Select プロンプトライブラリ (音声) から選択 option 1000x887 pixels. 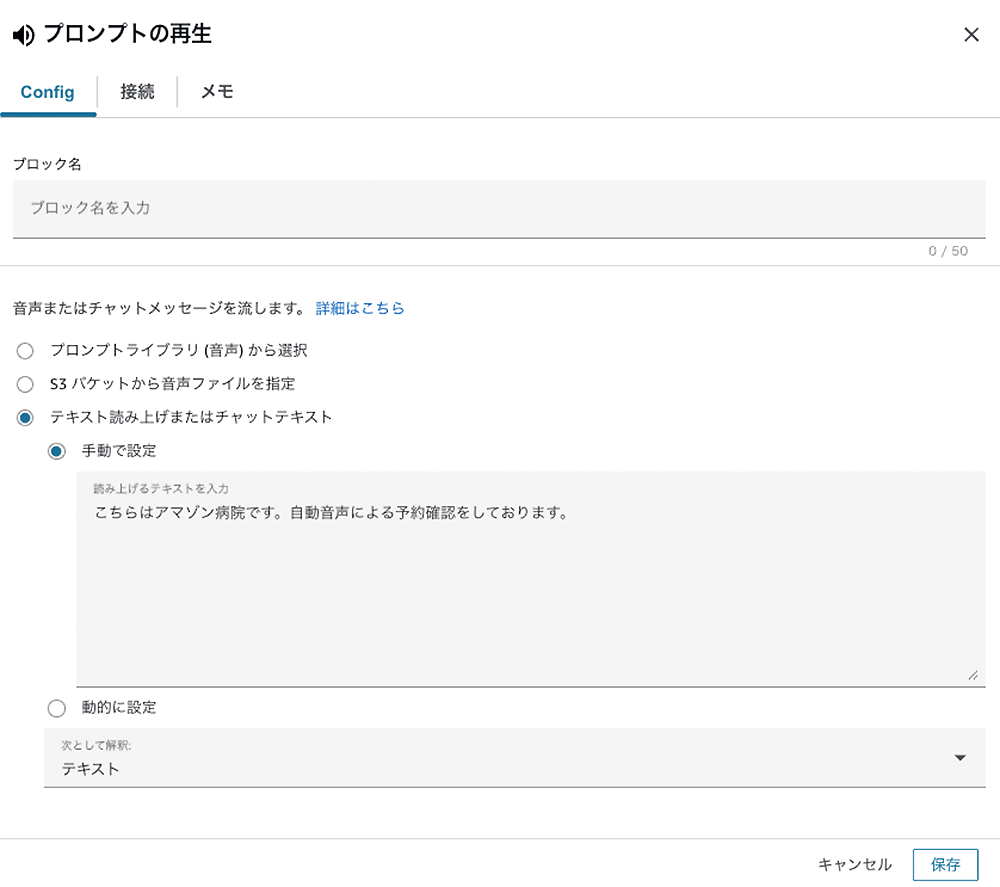pos(25,351)
